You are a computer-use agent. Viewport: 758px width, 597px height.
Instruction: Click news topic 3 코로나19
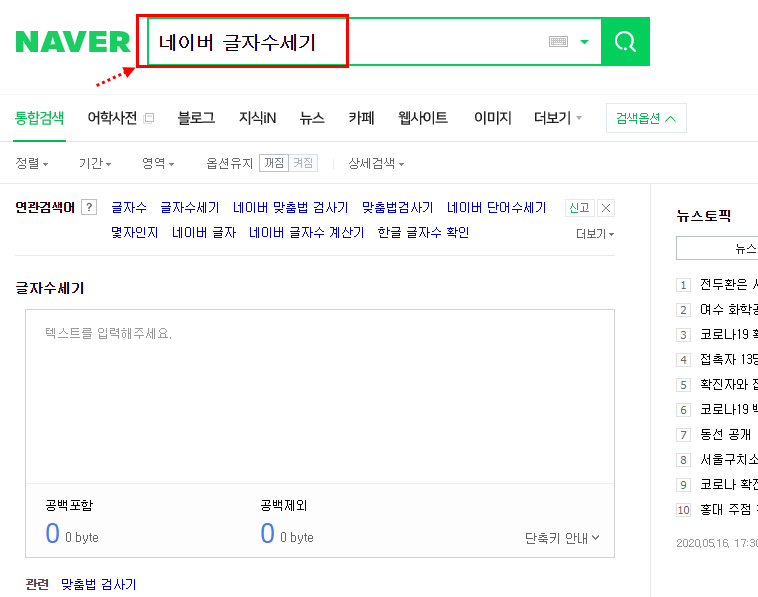point(729,335)
